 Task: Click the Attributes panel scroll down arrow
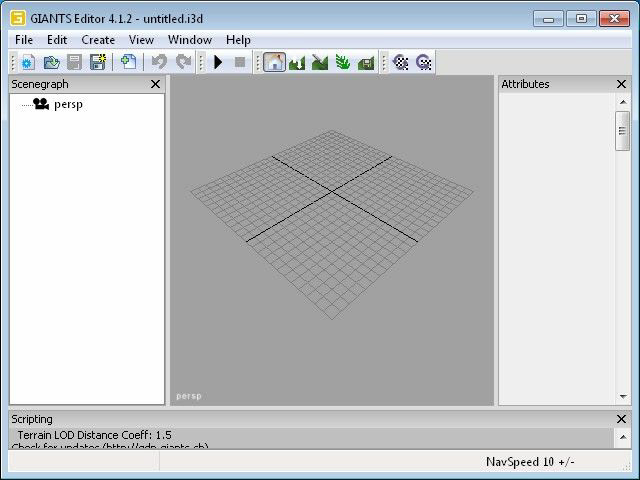coord(622,398)
